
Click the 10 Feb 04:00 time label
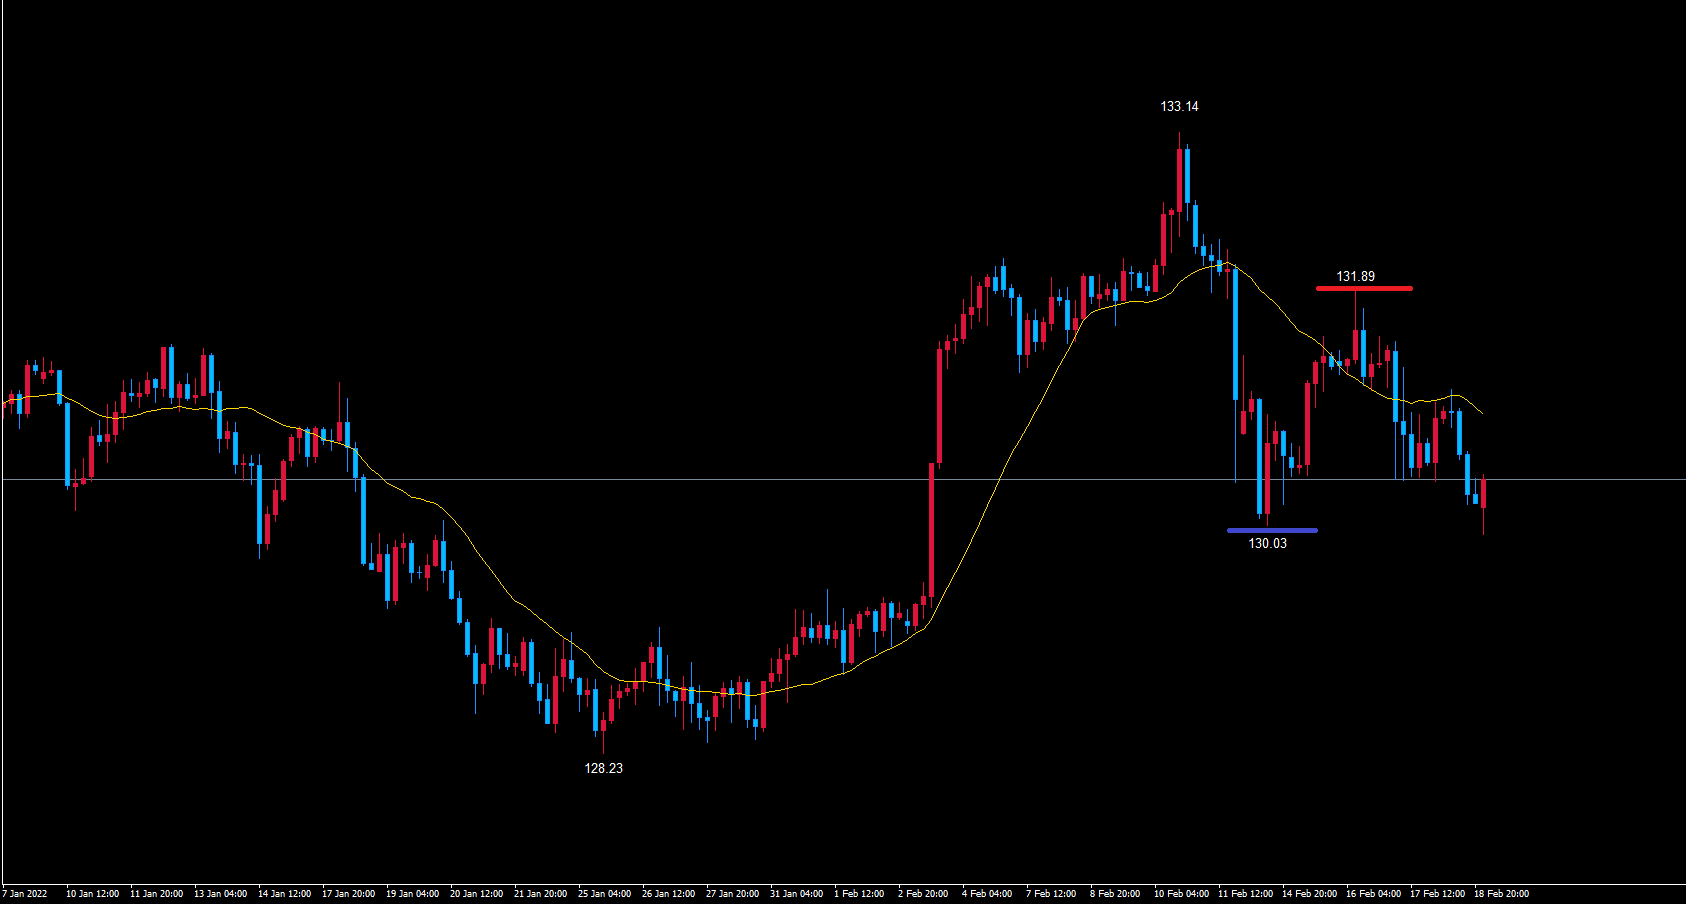point(1181,894)
